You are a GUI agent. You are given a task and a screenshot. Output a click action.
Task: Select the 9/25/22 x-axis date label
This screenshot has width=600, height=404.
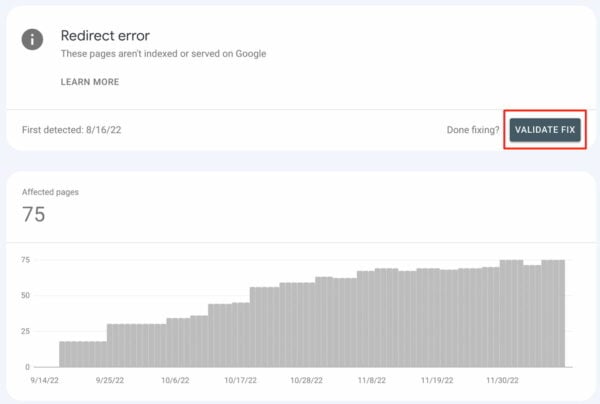(x=112, y=381)
